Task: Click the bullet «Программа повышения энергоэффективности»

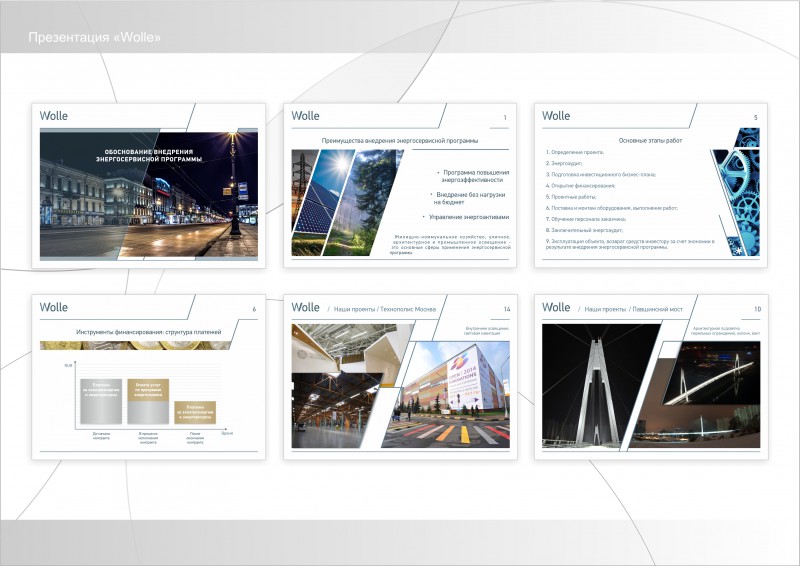Action: [473, 176]
